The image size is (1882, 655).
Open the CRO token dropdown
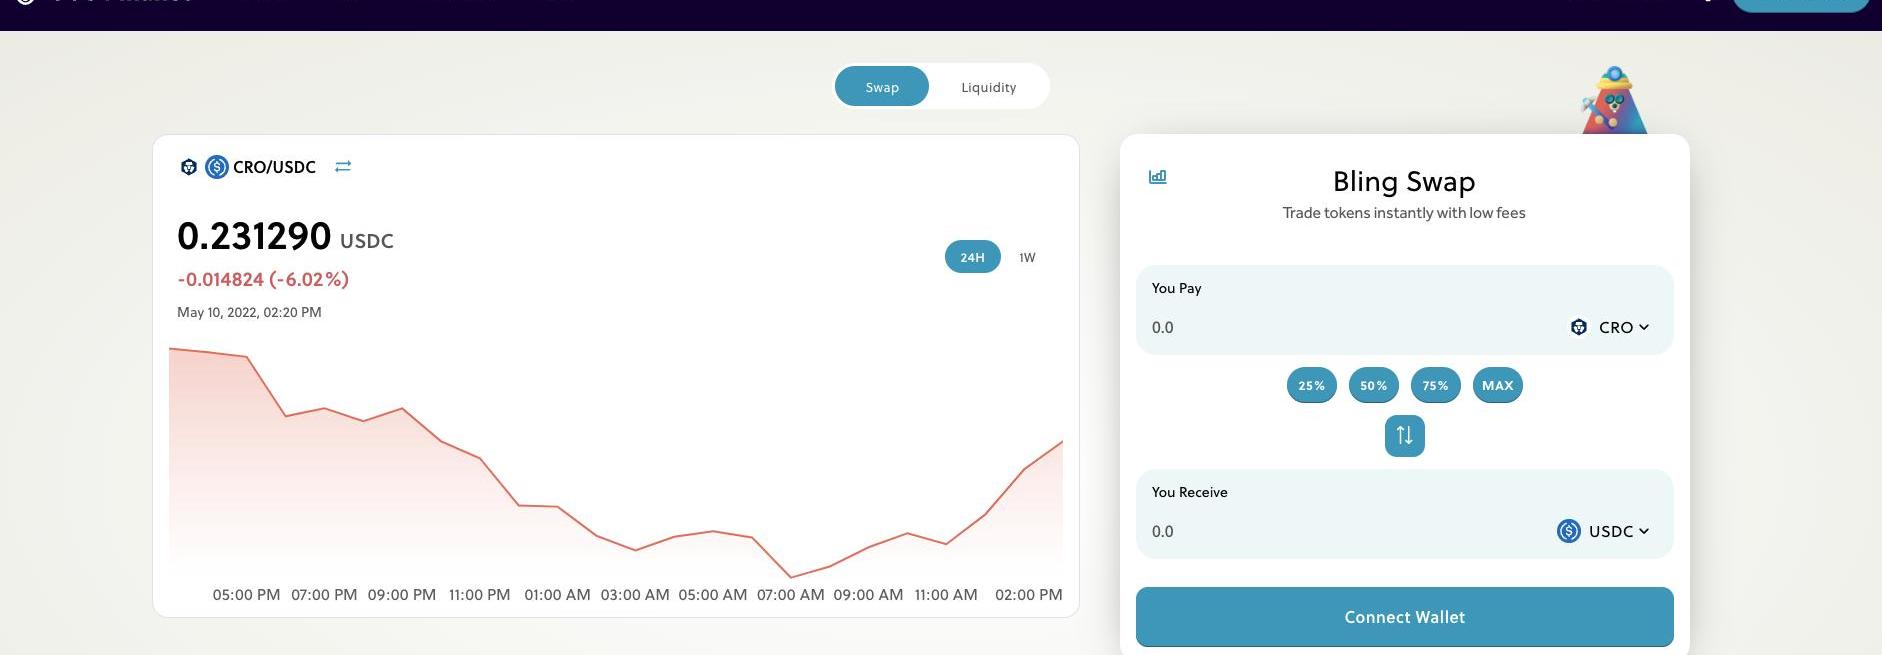pyautogui.click(x=1609, y=327)
